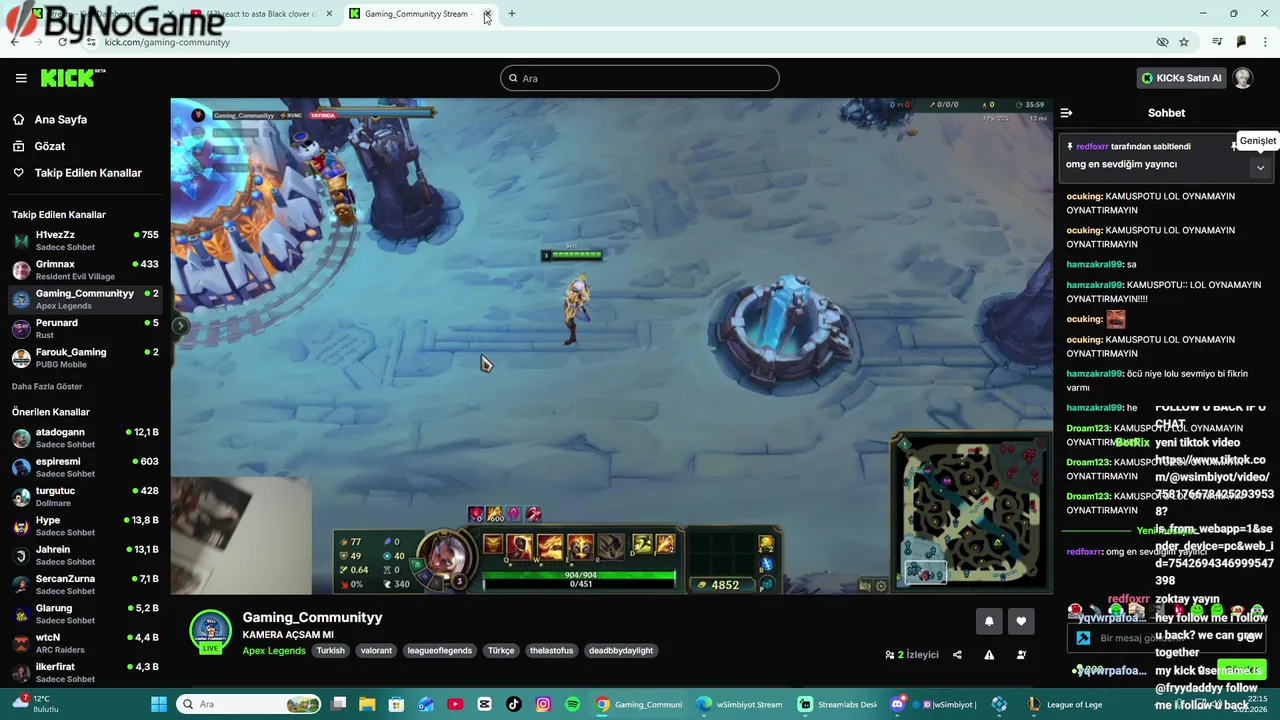This screenshot has width=1280, height=720.
Task: Select the Turkish tag
Action: (331, 650)
